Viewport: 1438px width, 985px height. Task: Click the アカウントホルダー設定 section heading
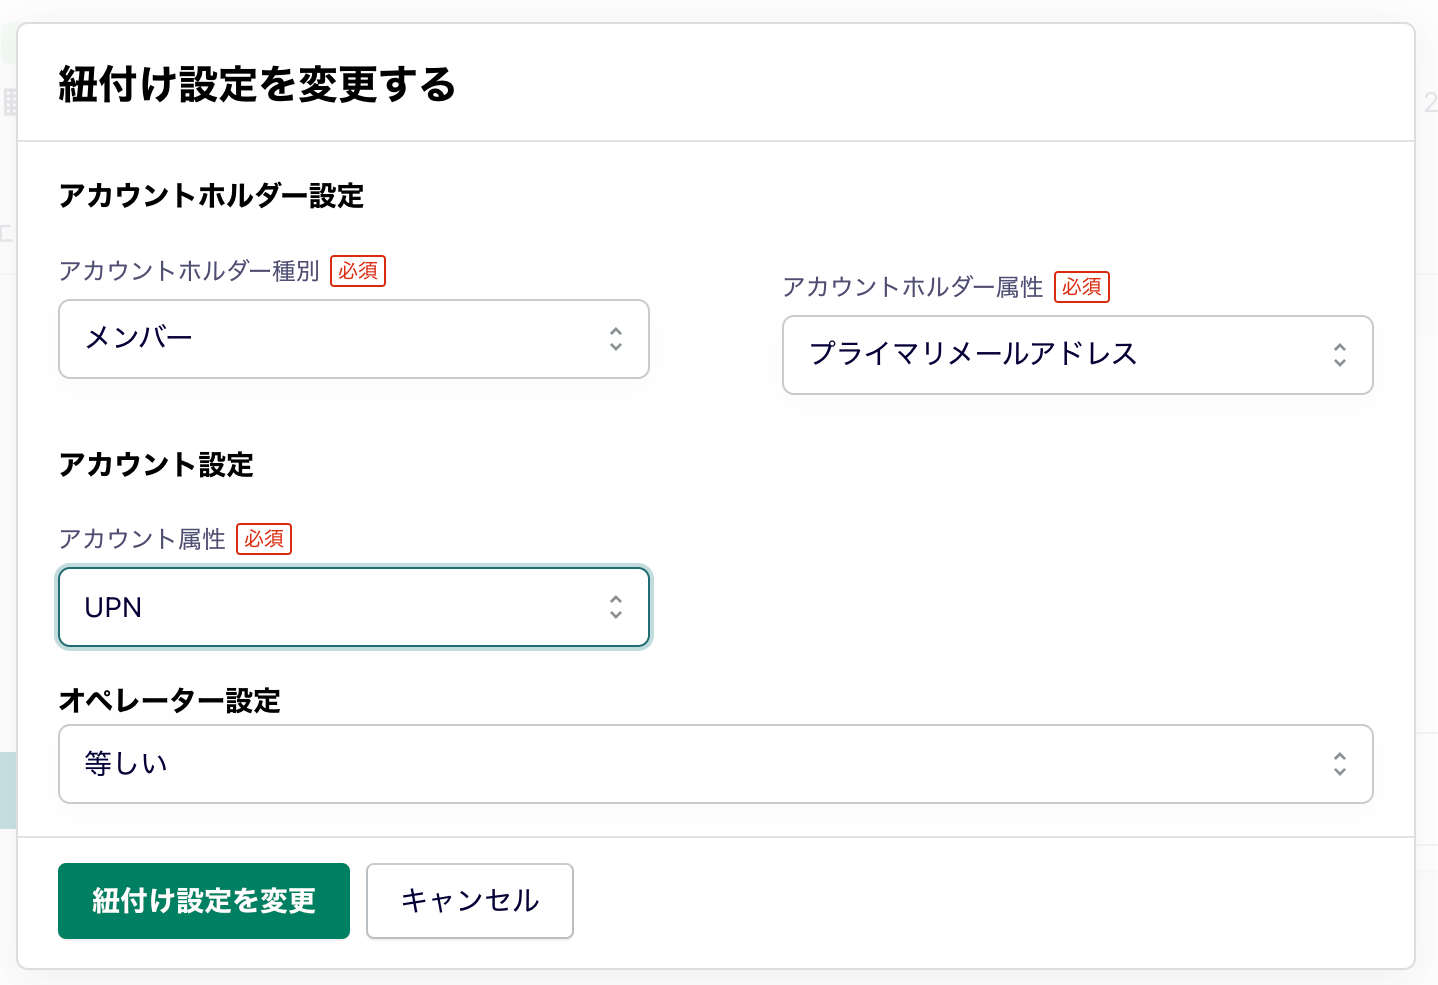(x=211, y=195)
